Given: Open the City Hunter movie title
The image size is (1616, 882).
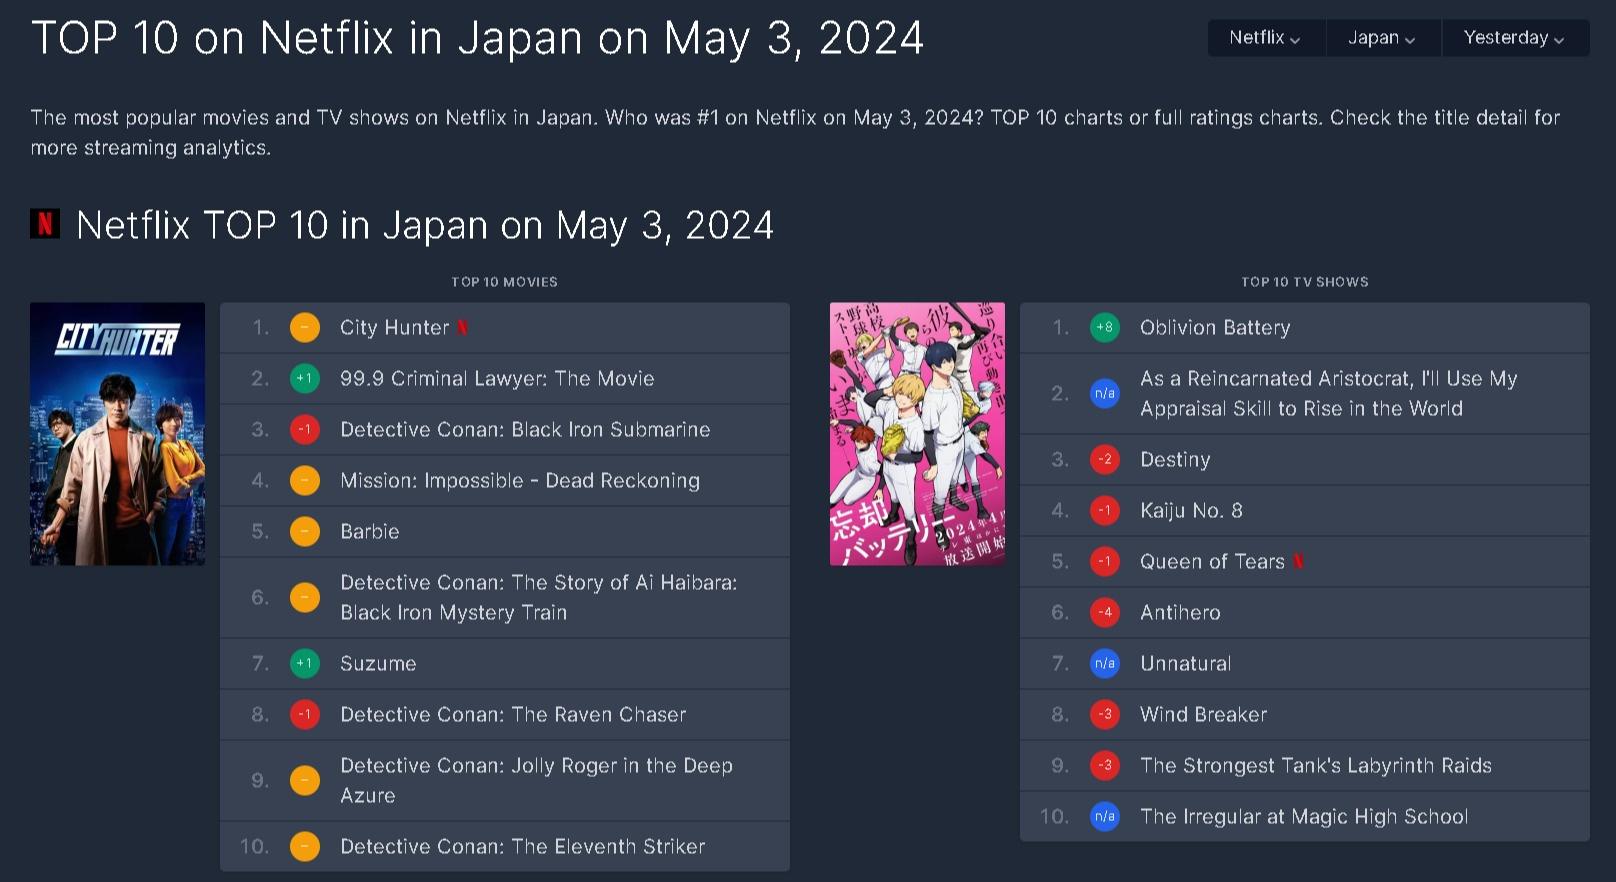Looking at the screenshot, I should click(x=394, y=328).
